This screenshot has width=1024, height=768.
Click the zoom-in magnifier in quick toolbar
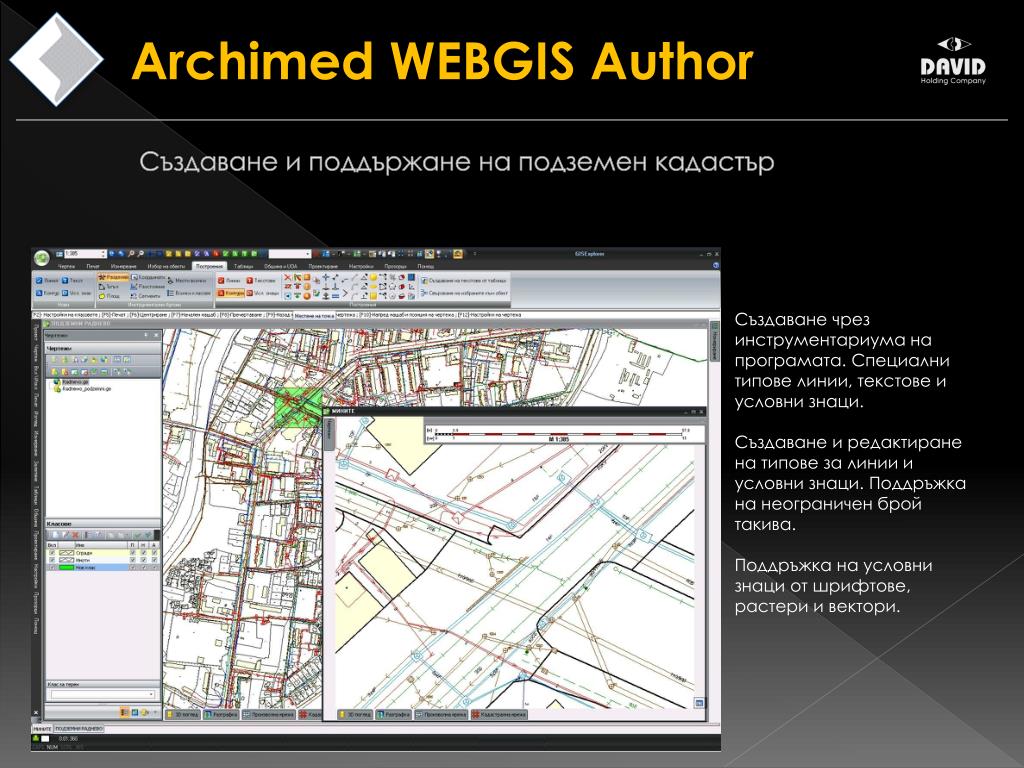(131, 253)
